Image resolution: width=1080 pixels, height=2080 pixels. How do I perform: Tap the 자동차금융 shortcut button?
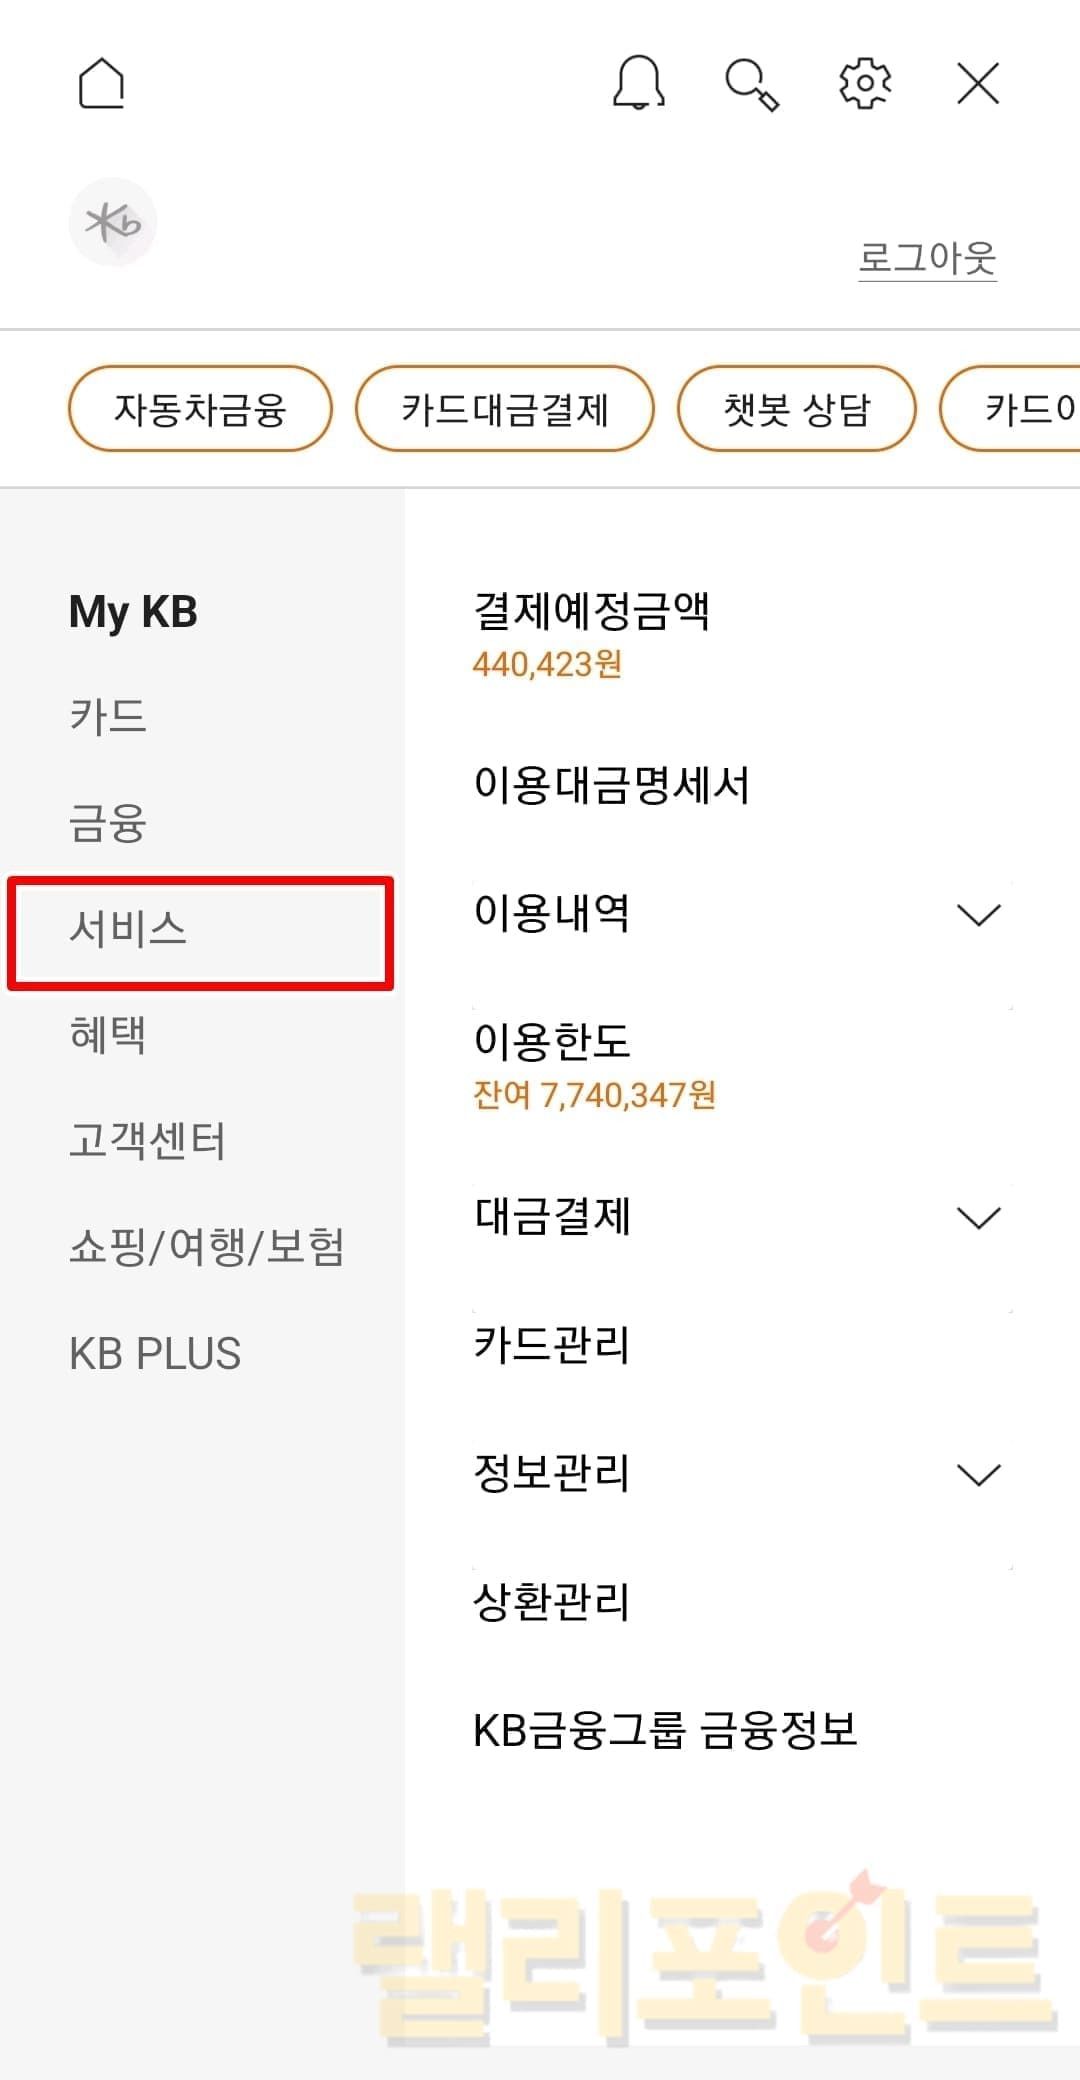tap(200, 409)
